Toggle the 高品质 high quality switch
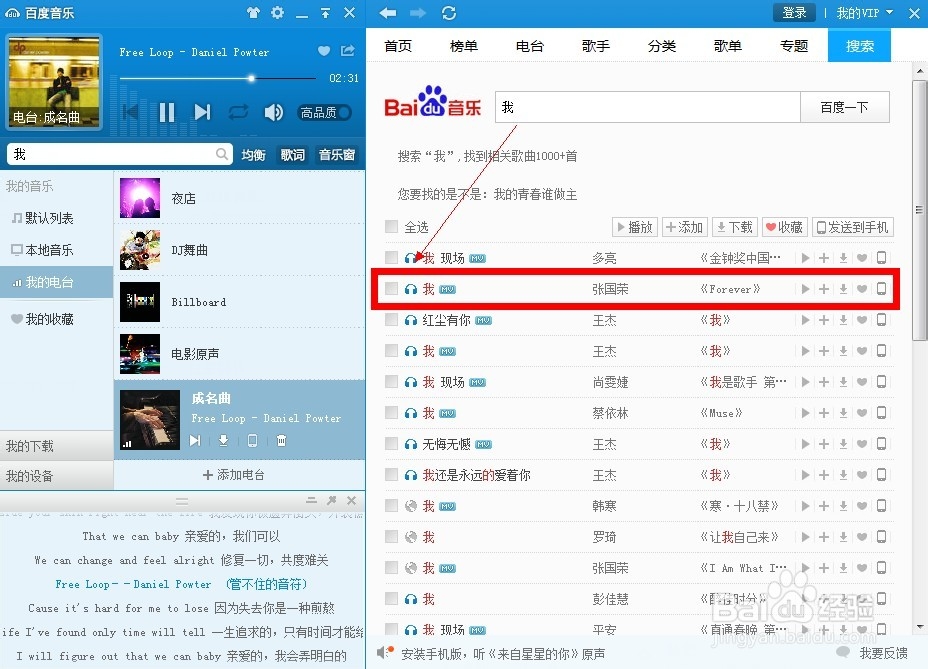This screenshot has height=669, width=928. click(324, 112)
